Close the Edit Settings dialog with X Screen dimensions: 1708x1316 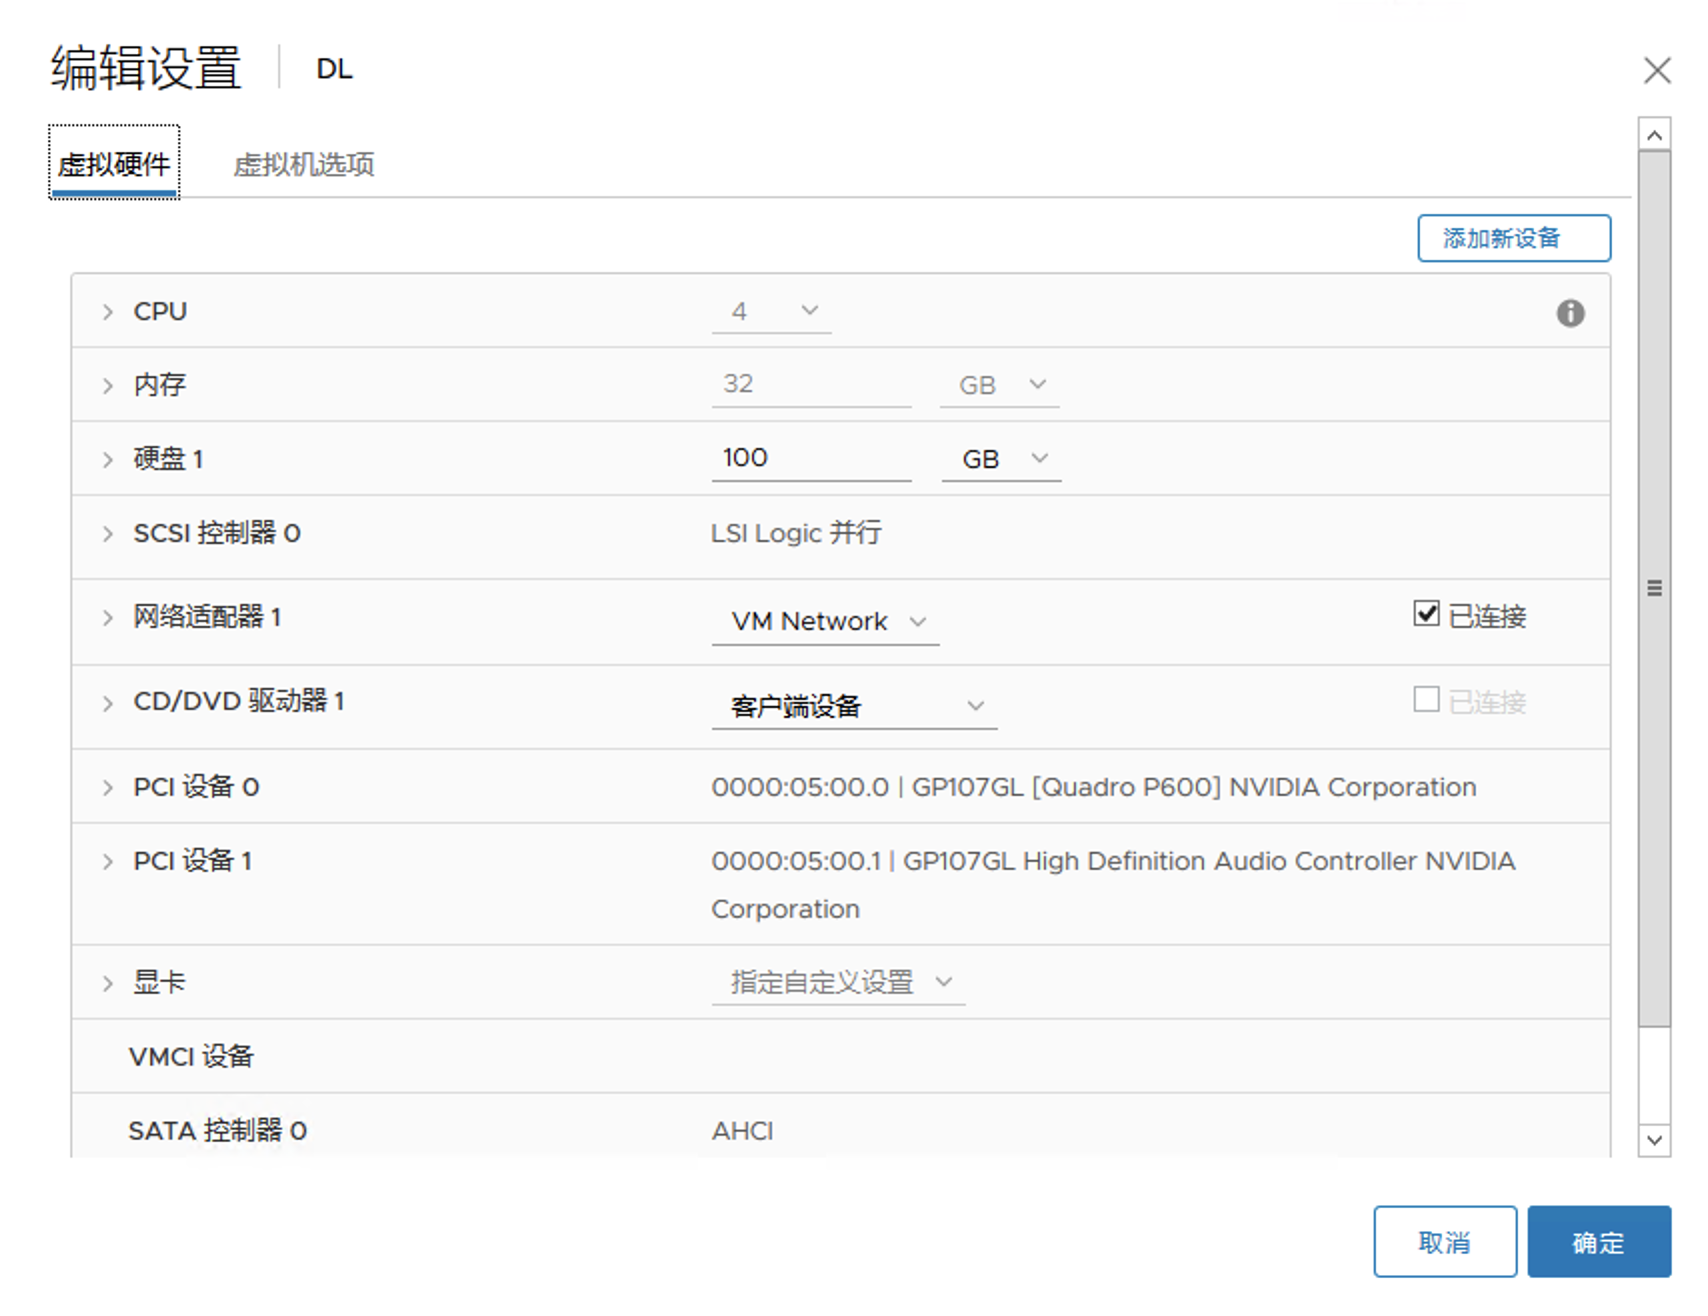[x=1657, y=70]
